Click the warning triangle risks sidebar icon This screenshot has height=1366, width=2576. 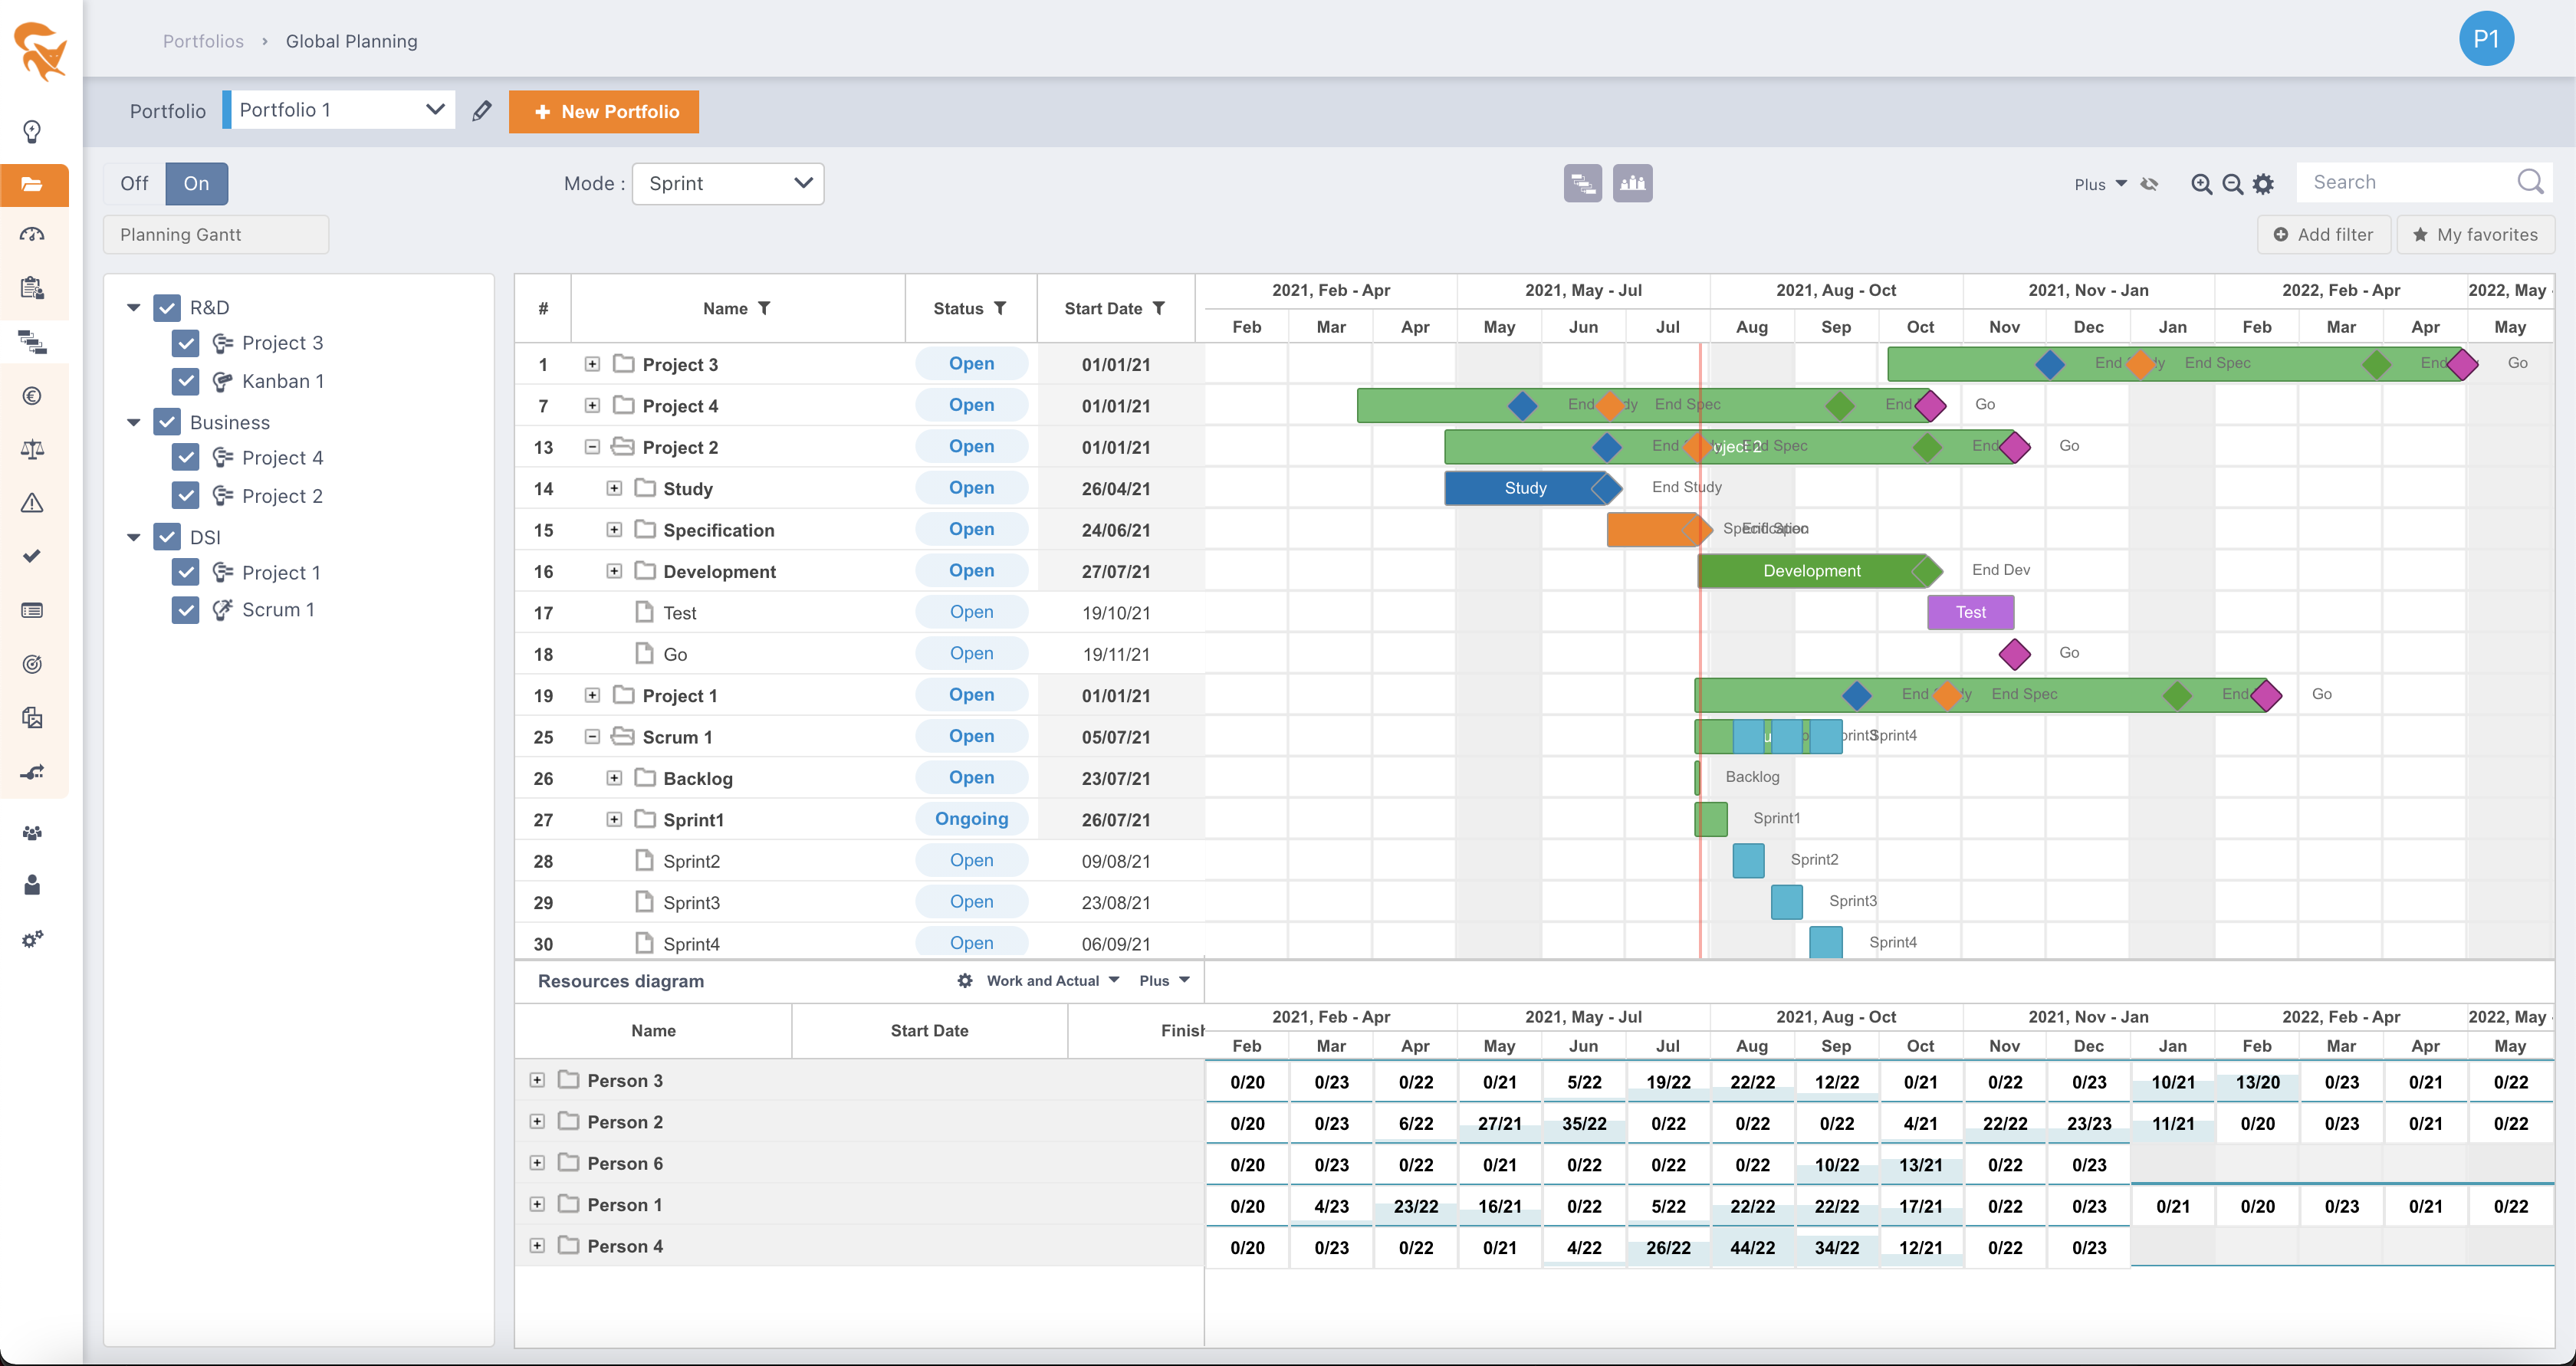32,503
